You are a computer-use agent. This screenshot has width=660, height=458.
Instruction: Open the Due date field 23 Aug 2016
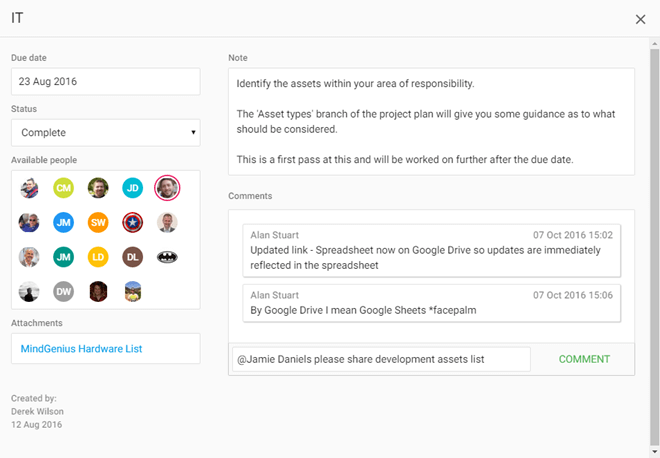coord(106,82)
